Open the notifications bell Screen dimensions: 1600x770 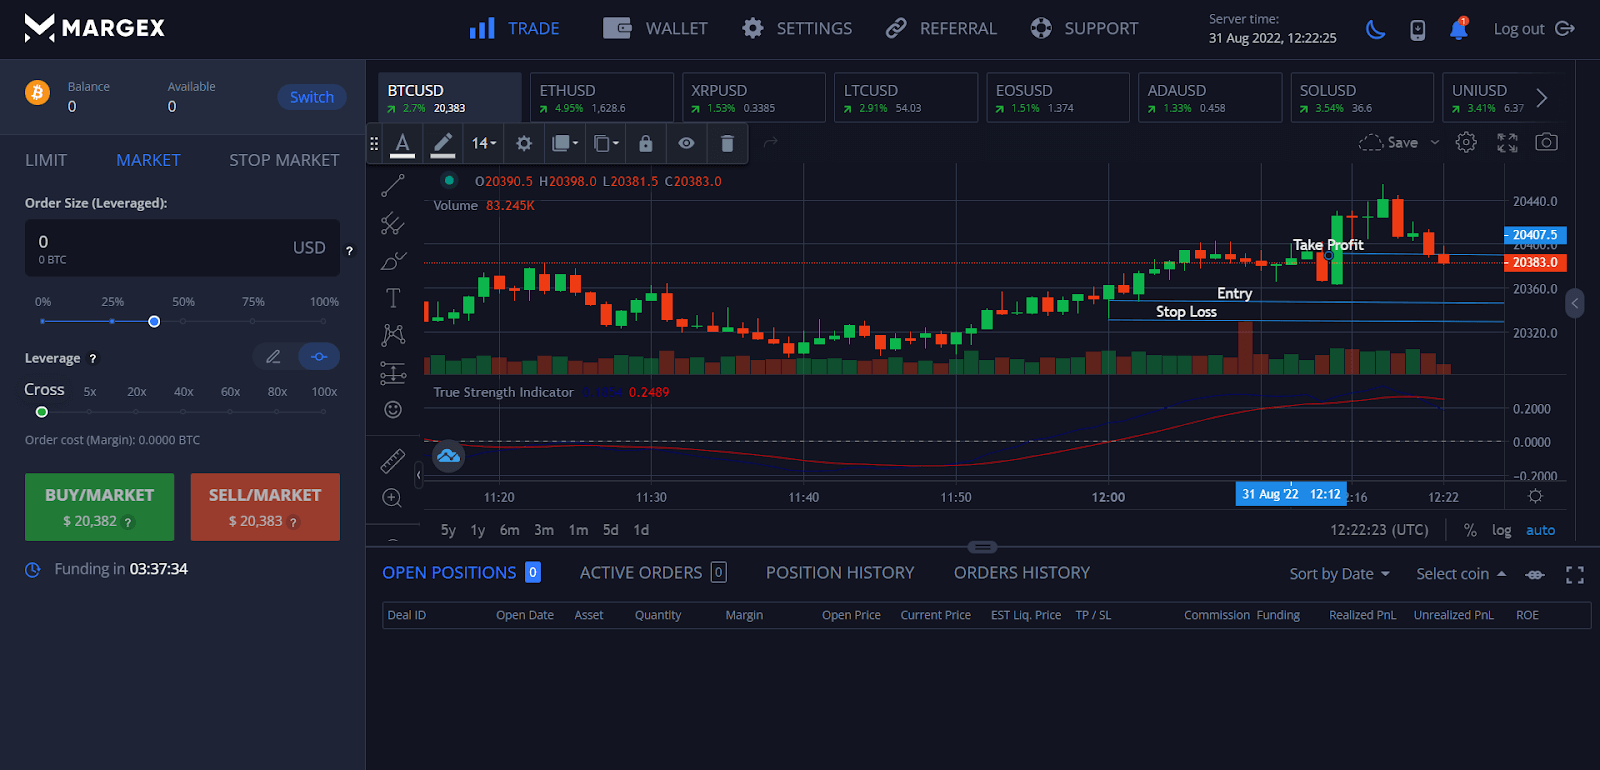pos(1458,29)
